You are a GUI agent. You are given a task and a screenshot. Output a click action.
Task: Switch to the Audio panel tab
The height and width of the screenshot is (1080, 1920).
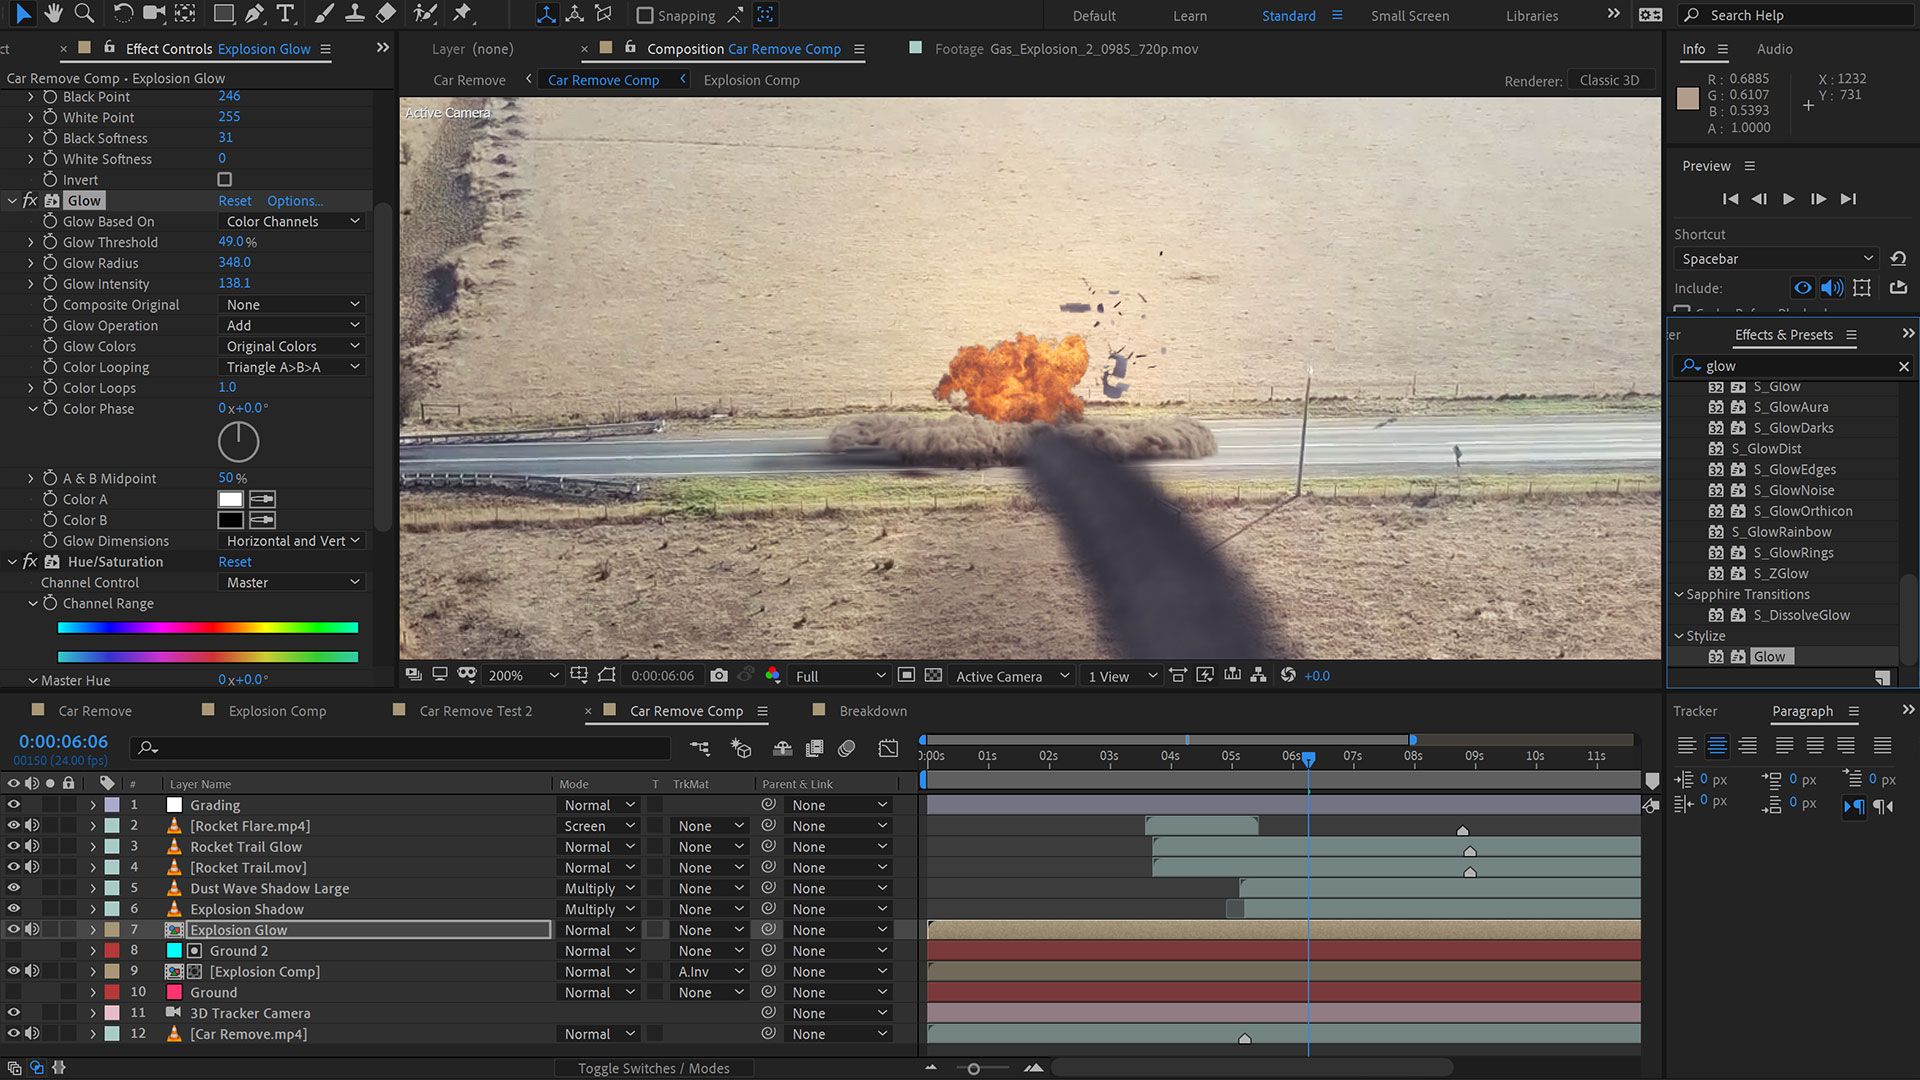1774,49
